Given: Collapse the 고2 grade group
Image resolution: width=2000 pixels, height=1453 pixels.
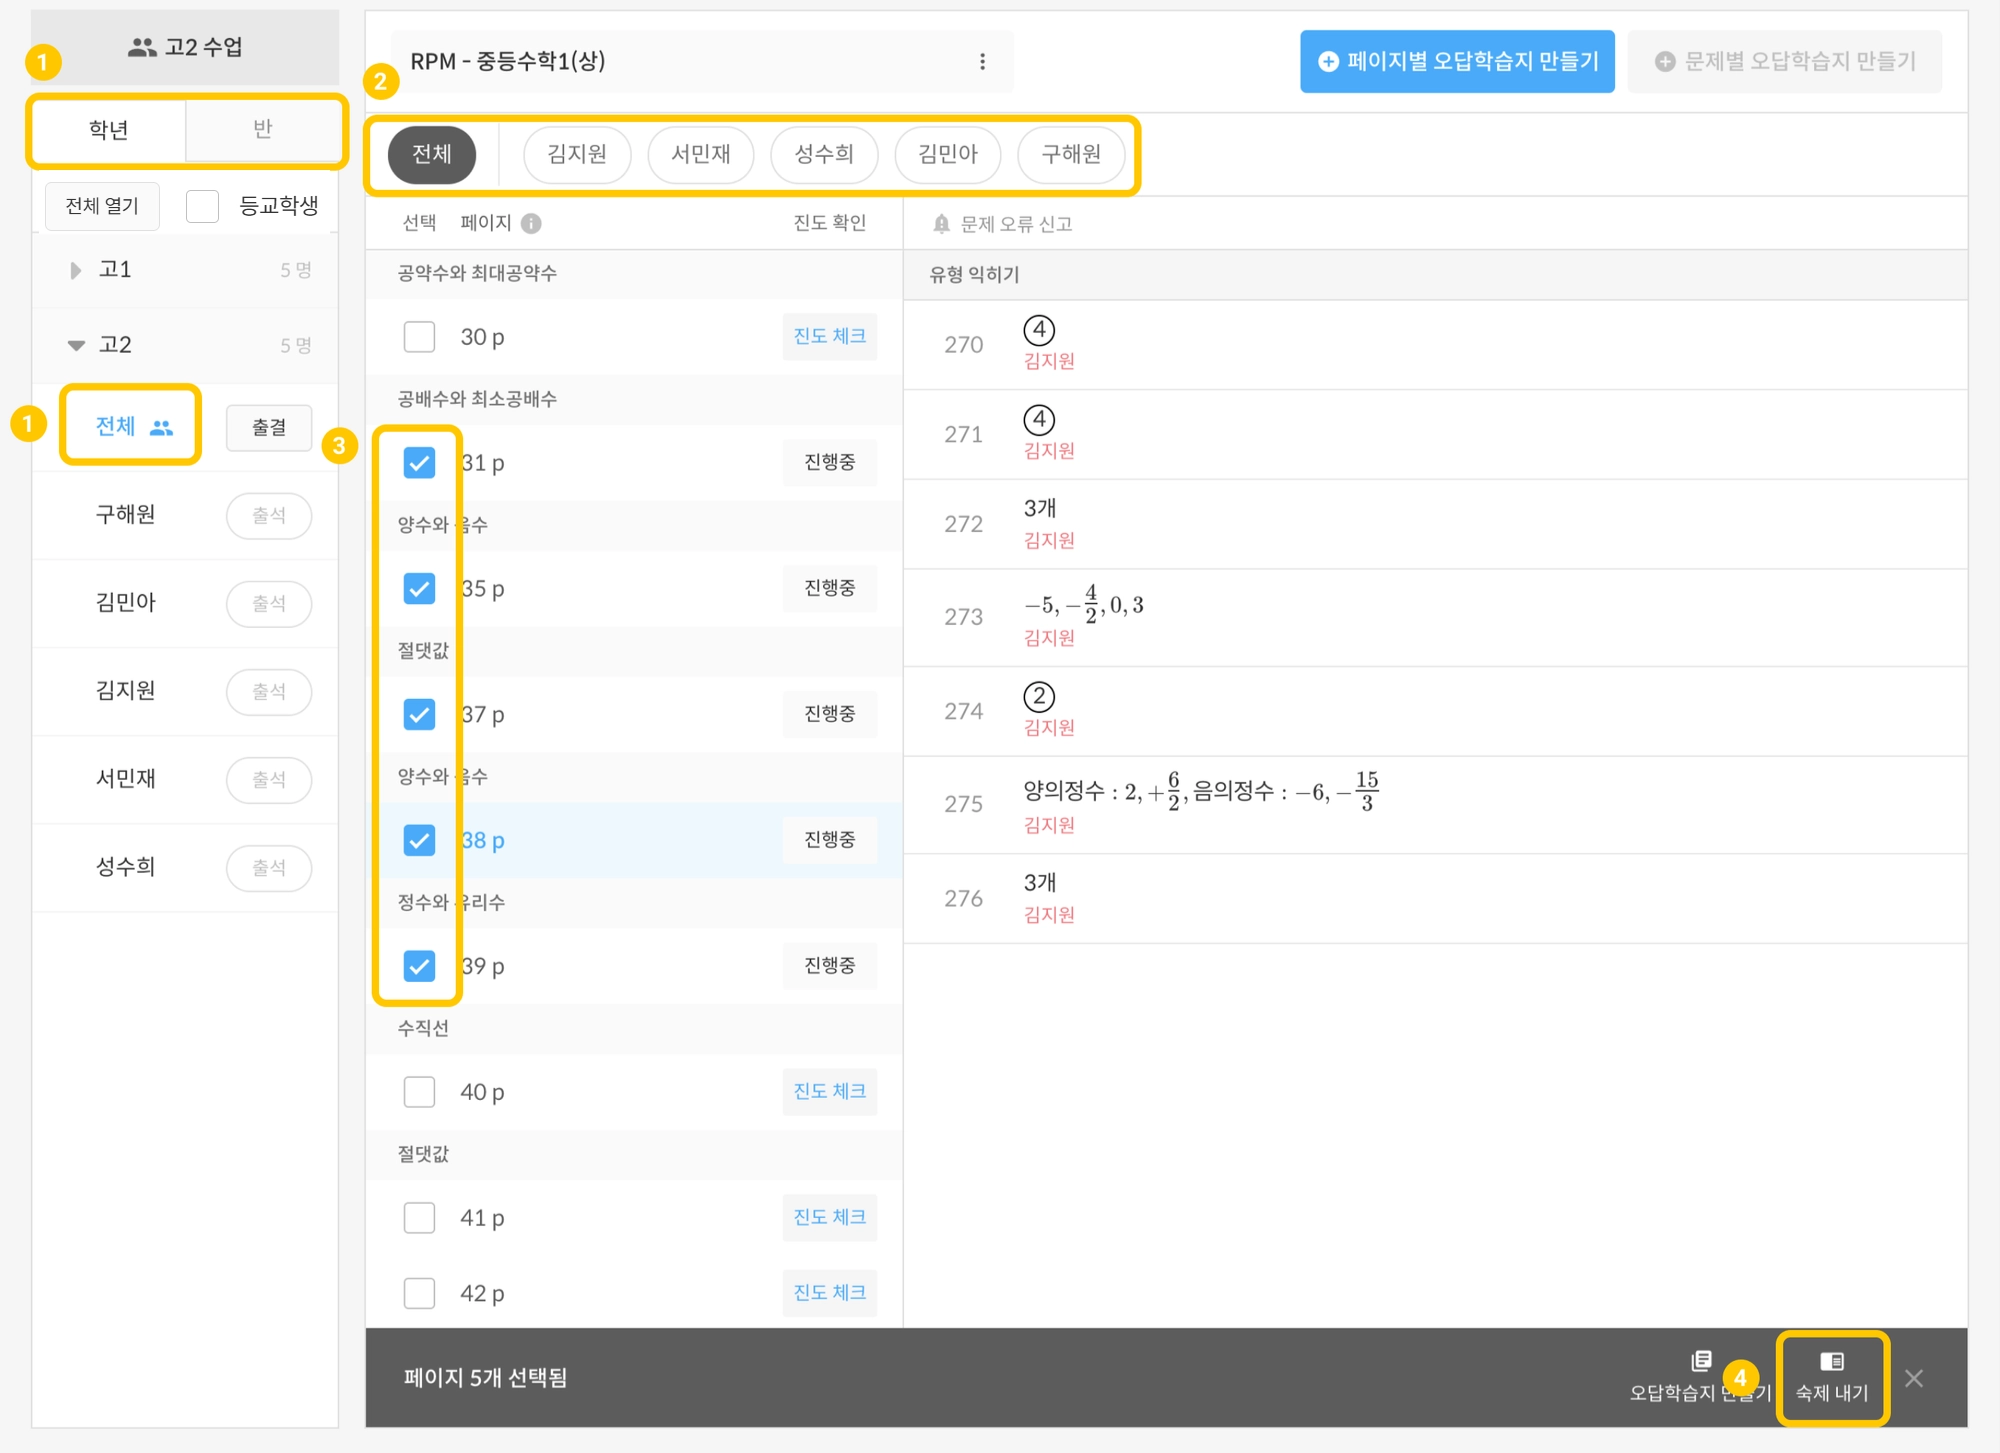Looking at the screenshot, I should [76, 345].
